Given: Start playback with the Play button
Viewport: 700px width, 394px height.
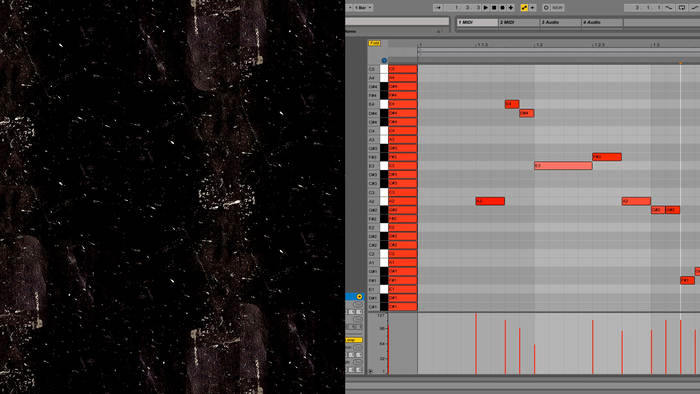Looking at the screenshot, I should 486,8.
